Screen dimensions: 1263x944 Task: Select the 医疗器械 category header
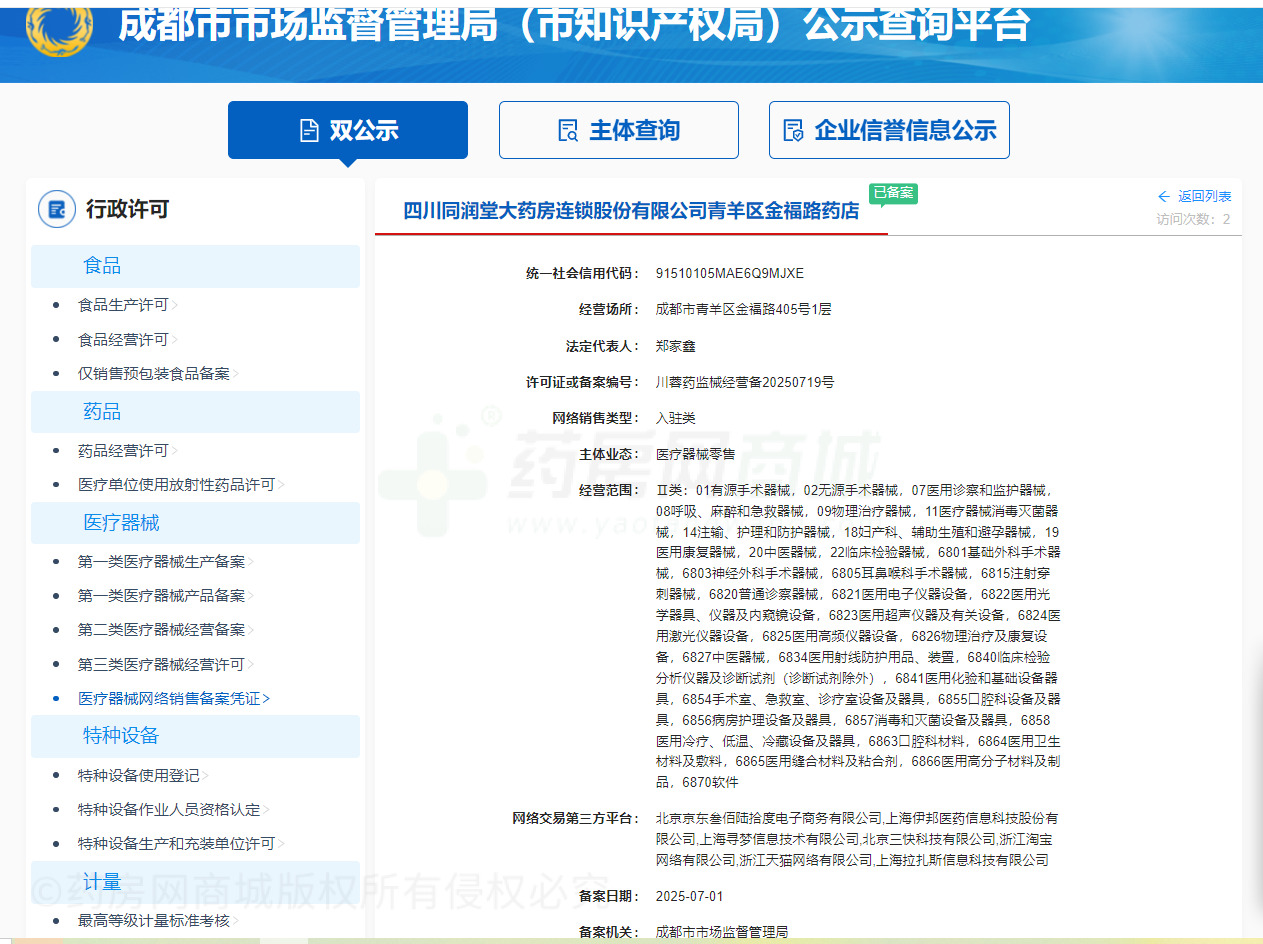click(195, 523)
